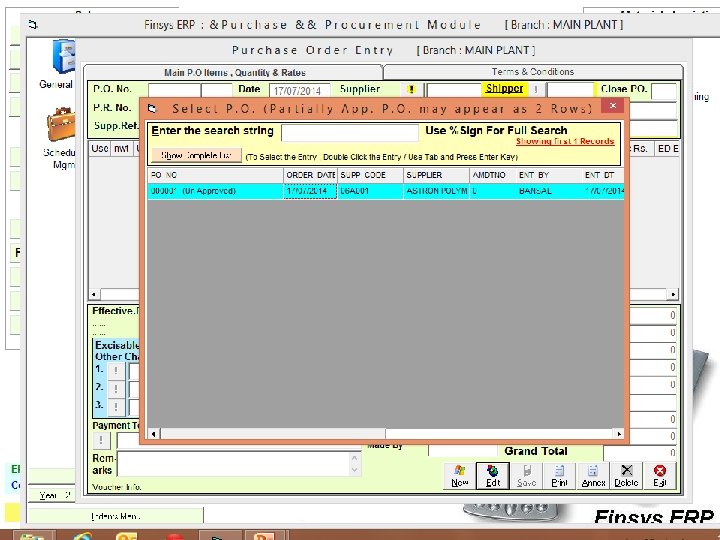Click the SUPPLIER column header
This screenshot has height=540, width=720.
click(x=436, y=175)
